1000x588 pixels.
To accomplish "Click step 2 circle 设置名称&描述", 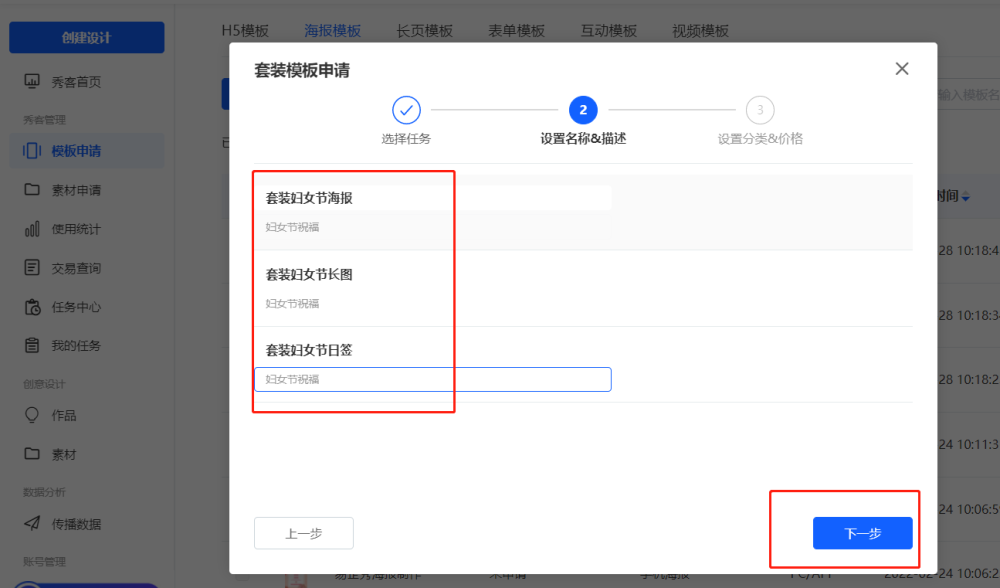I will tap(583, 110).
